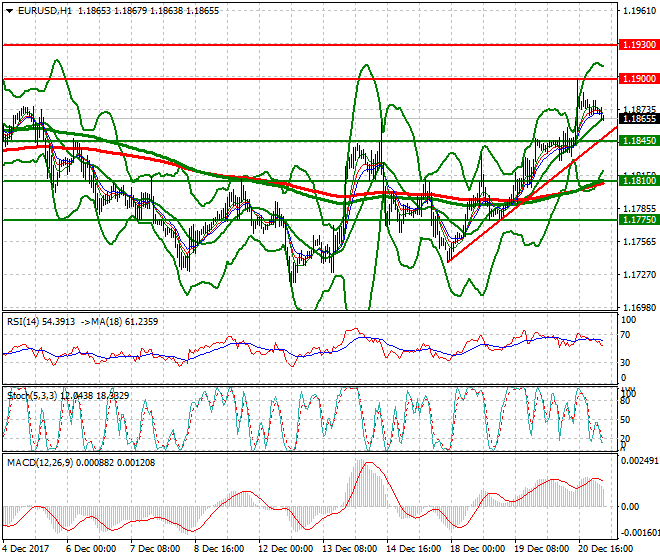Click the 1.19610 price scale value
The height and width of the screenshot is (560, 660).
click(639, 11)
